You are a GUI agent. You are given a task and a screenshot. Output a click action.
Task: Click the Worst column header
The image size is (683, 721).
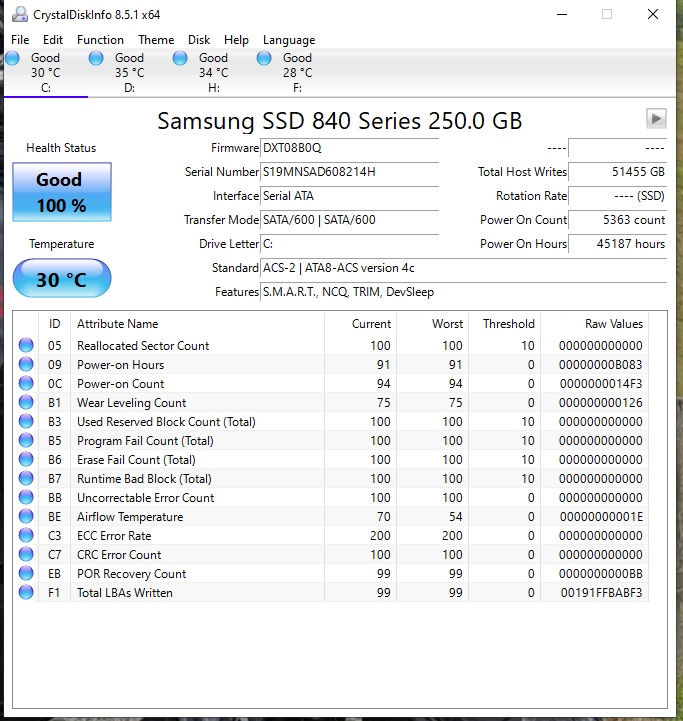coord(432,324)
